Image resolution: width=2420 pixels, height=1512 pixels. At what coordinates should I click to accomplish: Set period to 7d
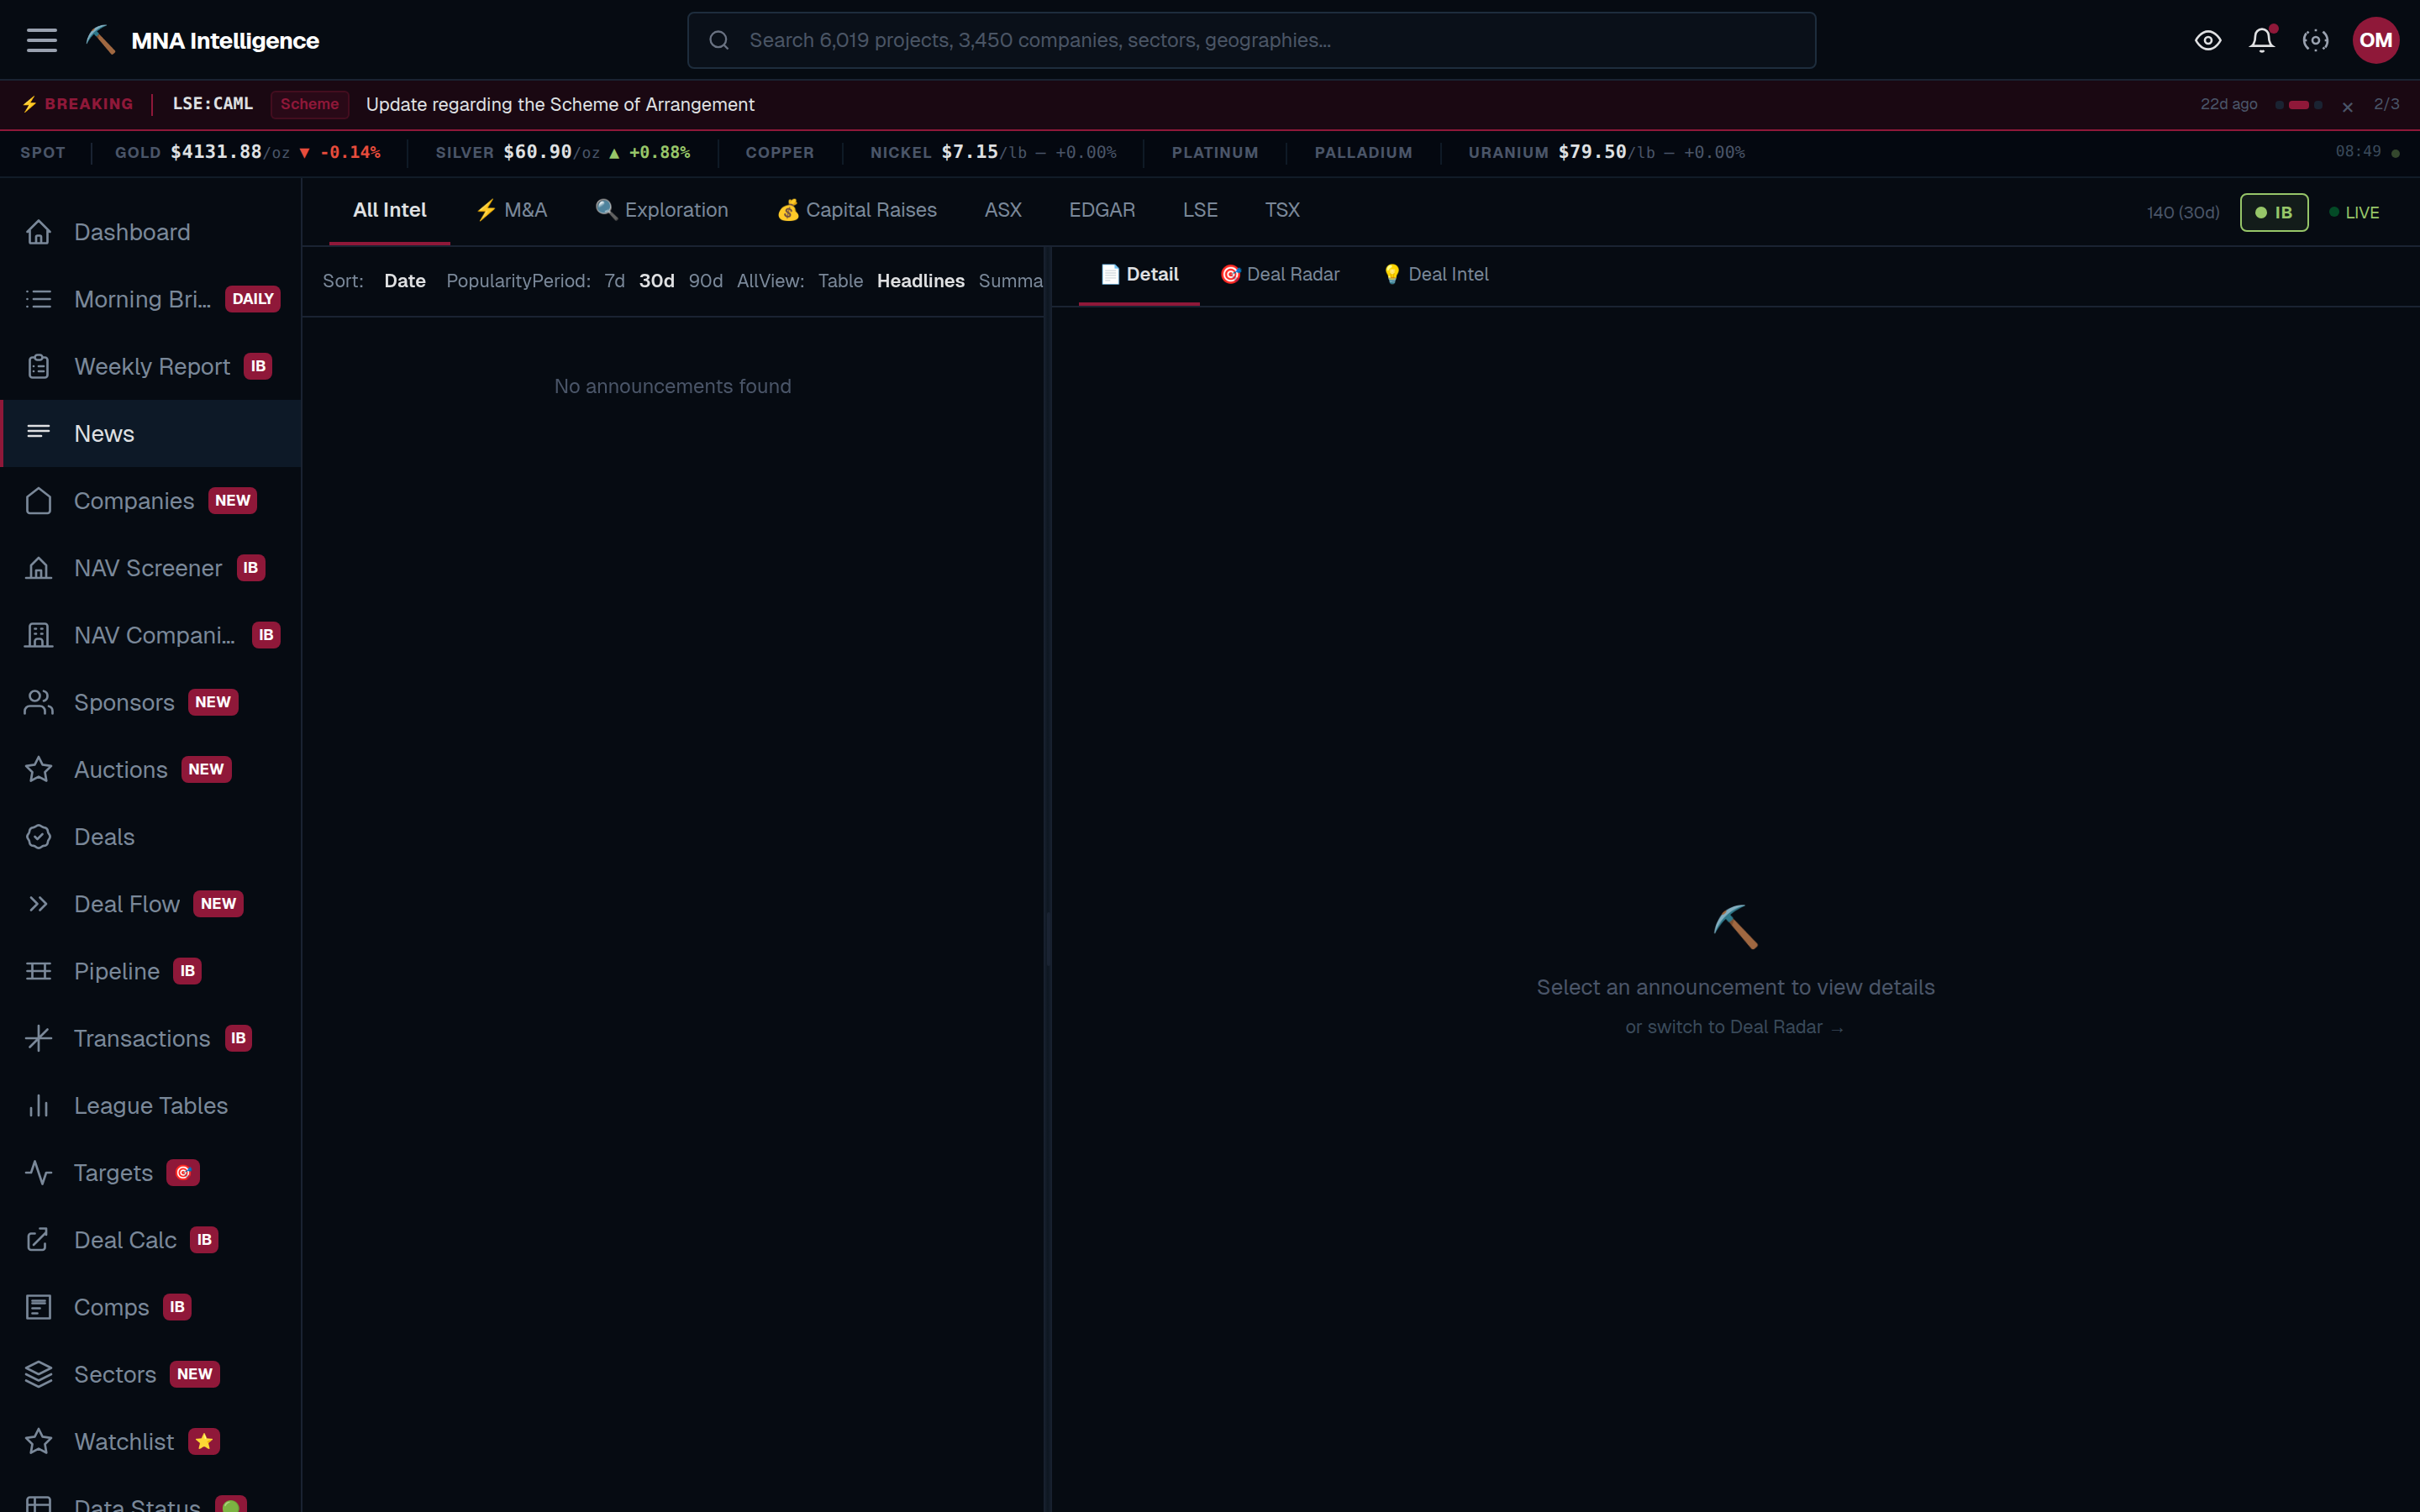[614, 281]
